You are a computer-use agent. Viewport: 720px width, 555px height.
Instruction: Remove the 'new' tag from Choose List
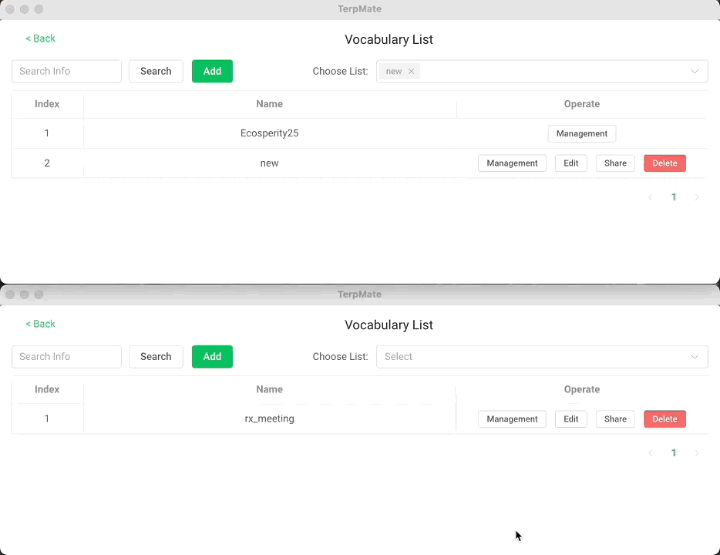[411, 71]
